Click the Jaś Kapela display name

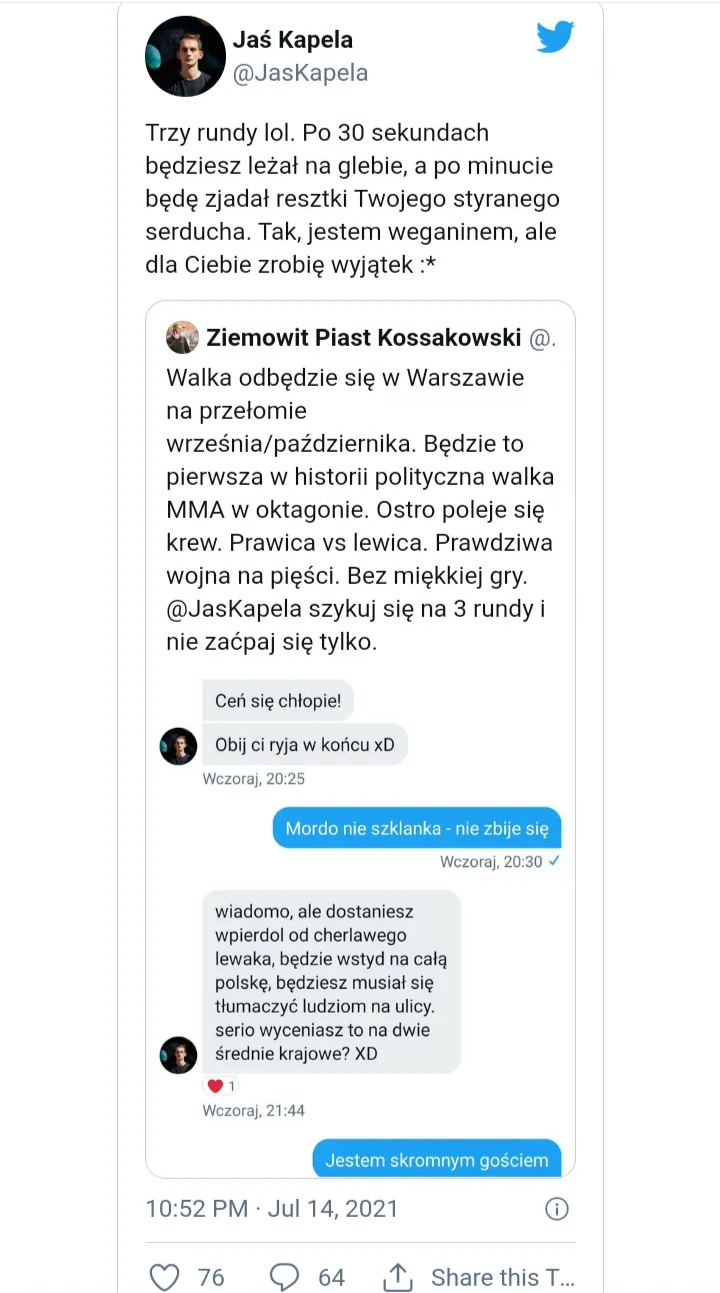point(292,40)
